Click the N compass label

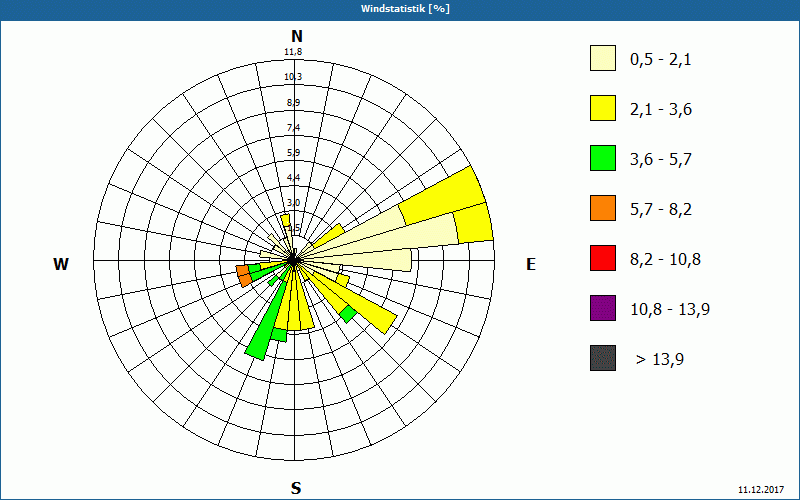tap(296, 36)
